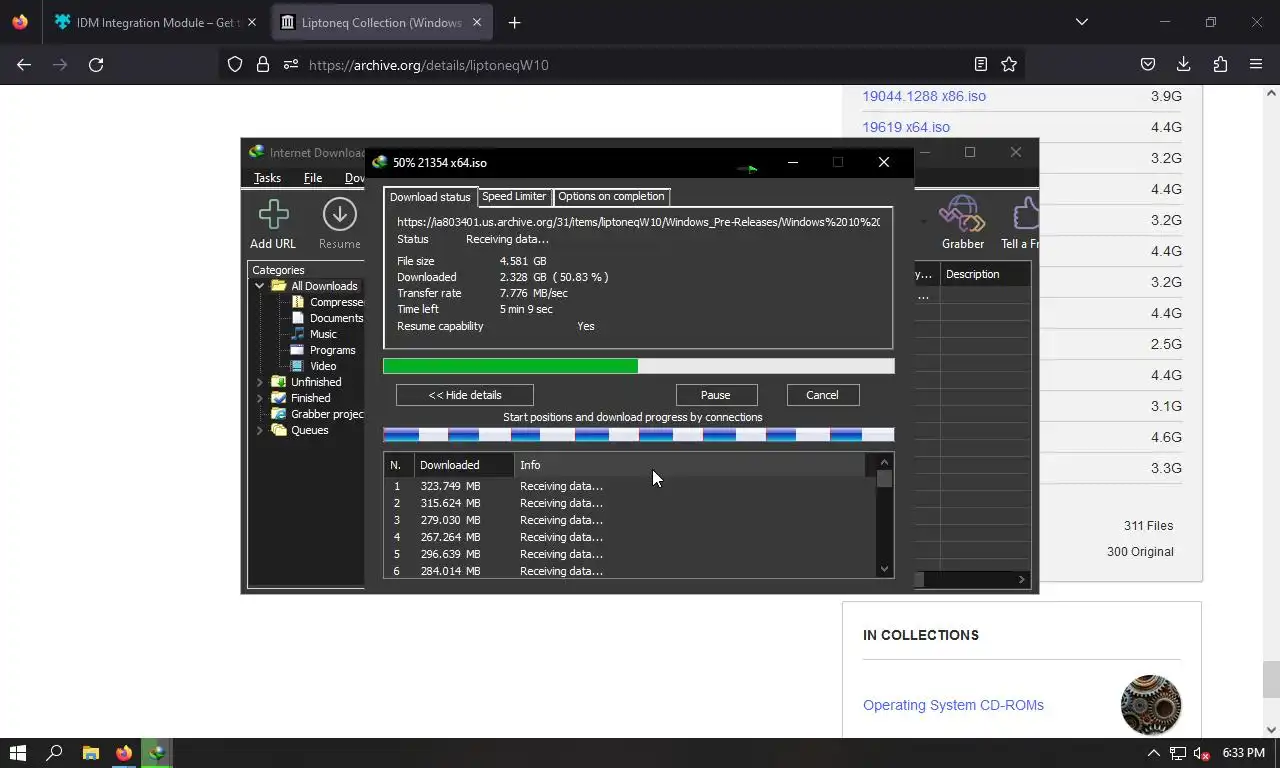The width and height of the screenshot is (1280, 768).
Task: Click the Firefox list all tabs chevron
Action: [x=1081, y=22]
